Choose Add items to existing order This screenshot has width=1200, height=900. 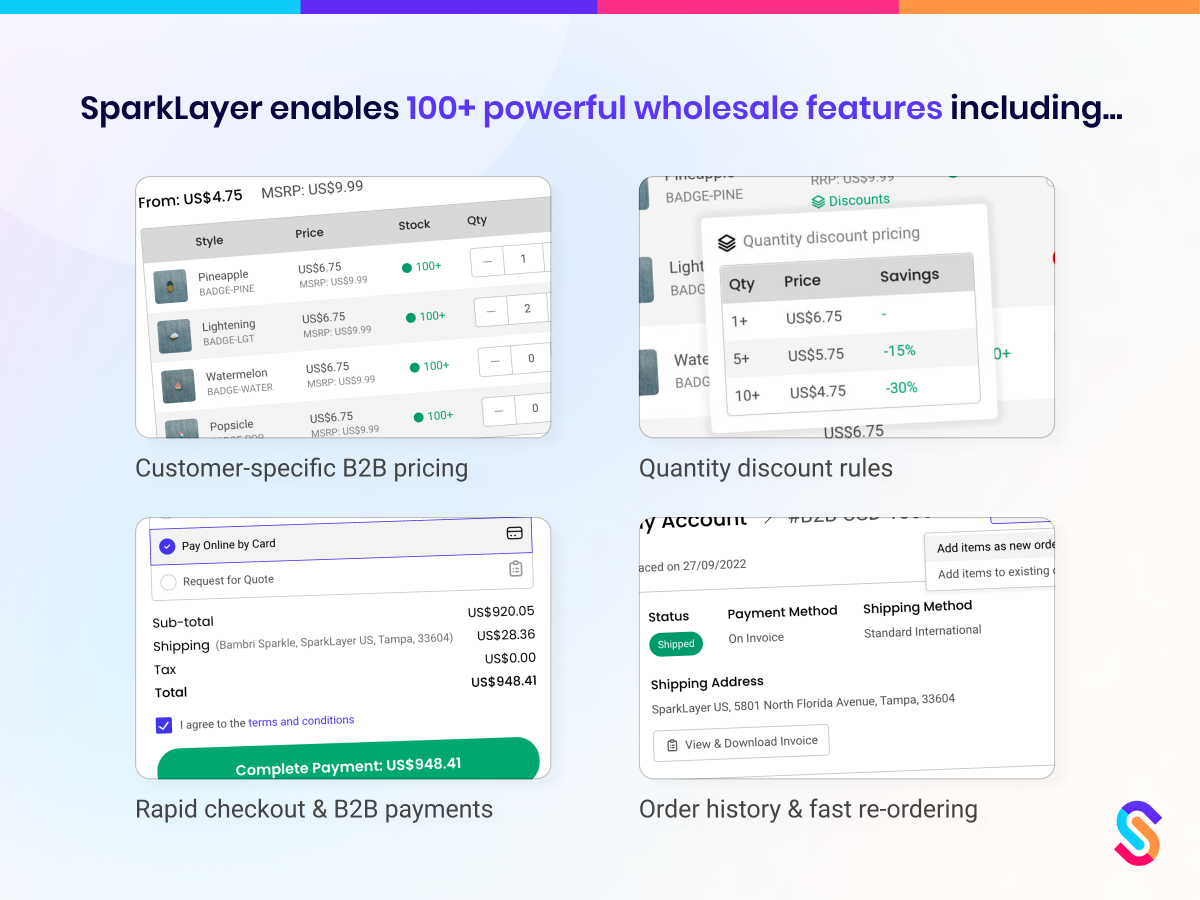pos(994,572)
